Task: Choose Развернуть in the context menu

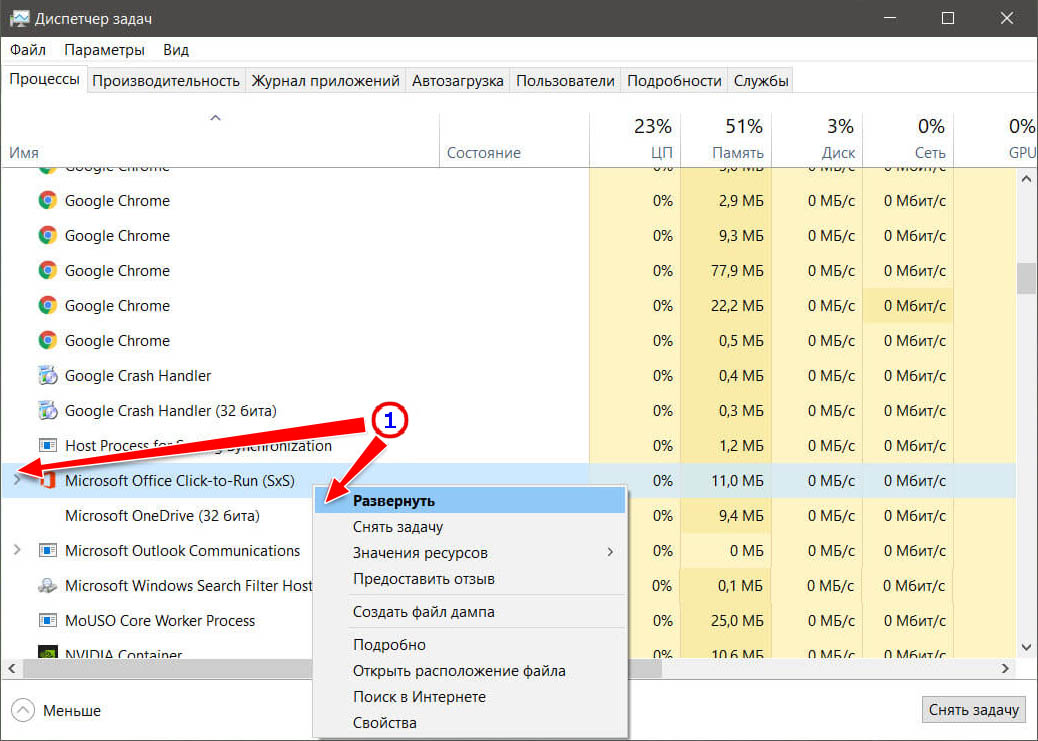Action: (x=469, y=501)
